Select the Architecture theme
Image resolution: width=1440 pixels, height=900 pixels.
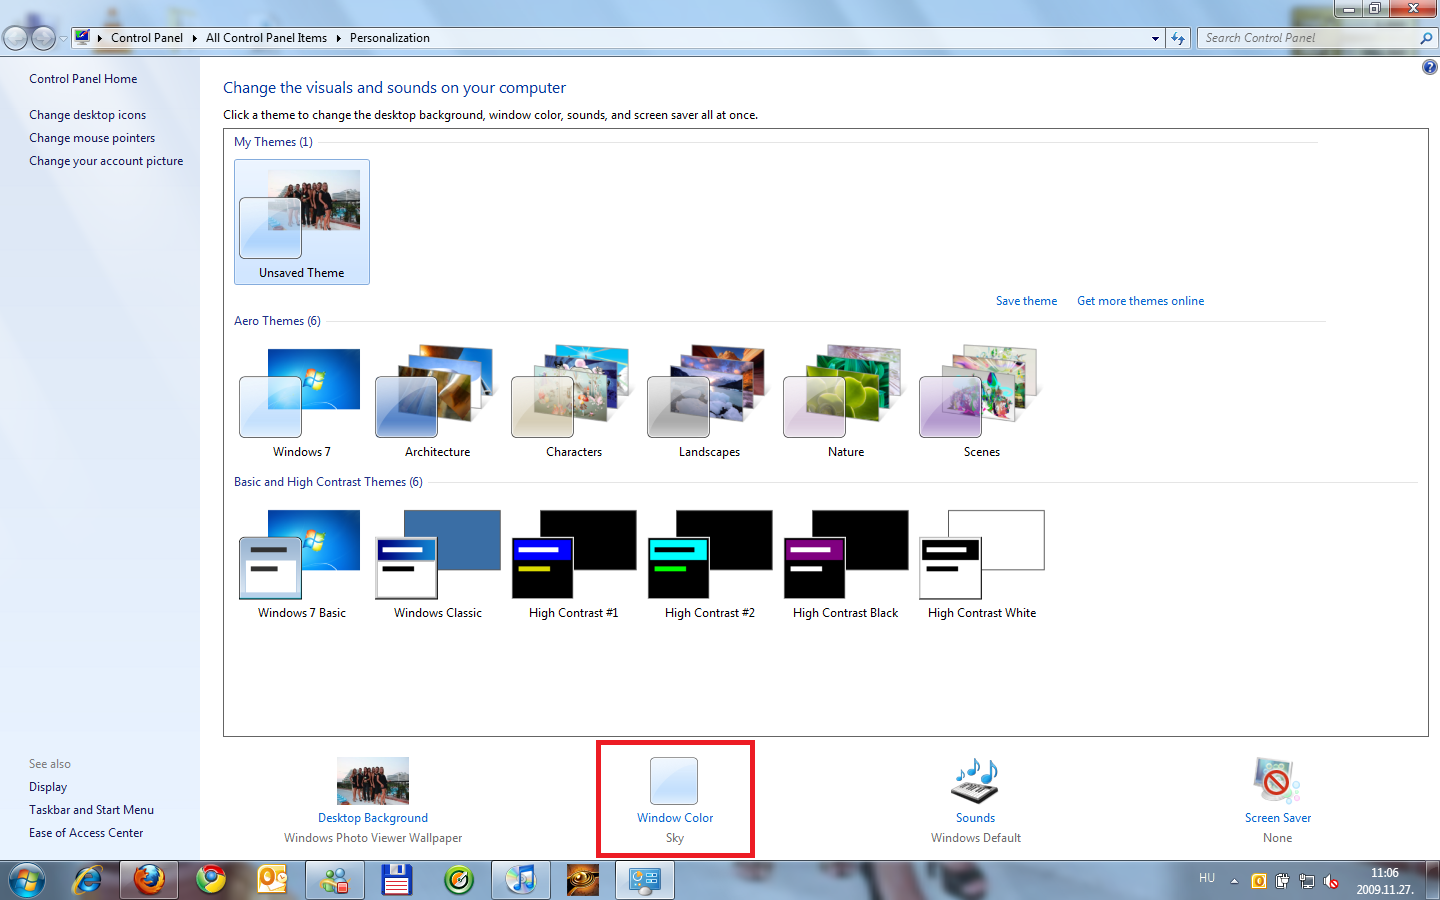pyautogui.click(x=438, y=401)
